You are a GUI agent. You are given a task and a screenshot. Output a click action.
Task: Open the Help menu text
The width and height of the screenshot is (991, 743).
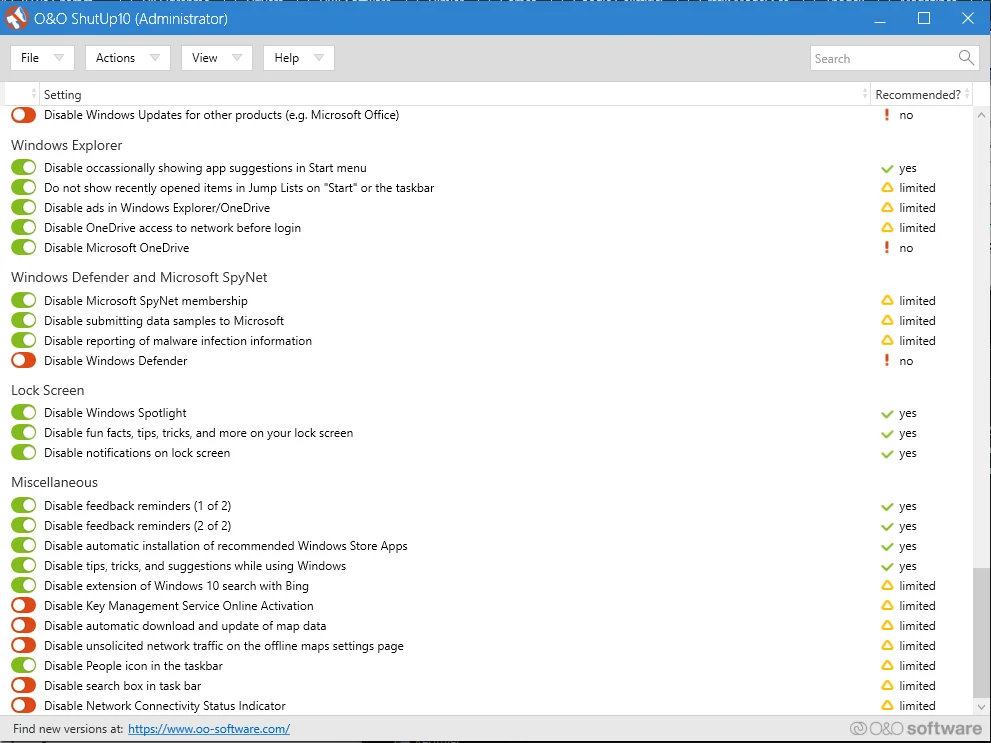pyautogui.click(x=286, y=57)
